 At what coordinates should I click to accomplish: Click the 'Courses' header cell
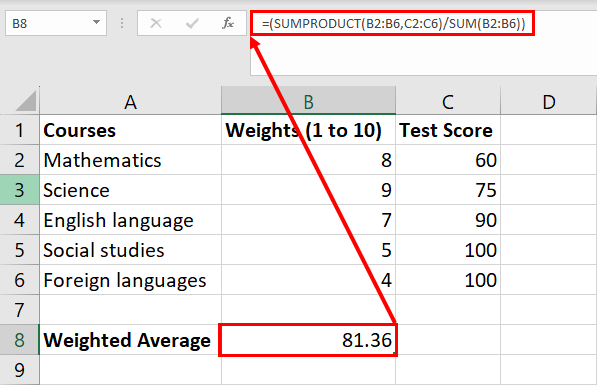pos(130,130)
